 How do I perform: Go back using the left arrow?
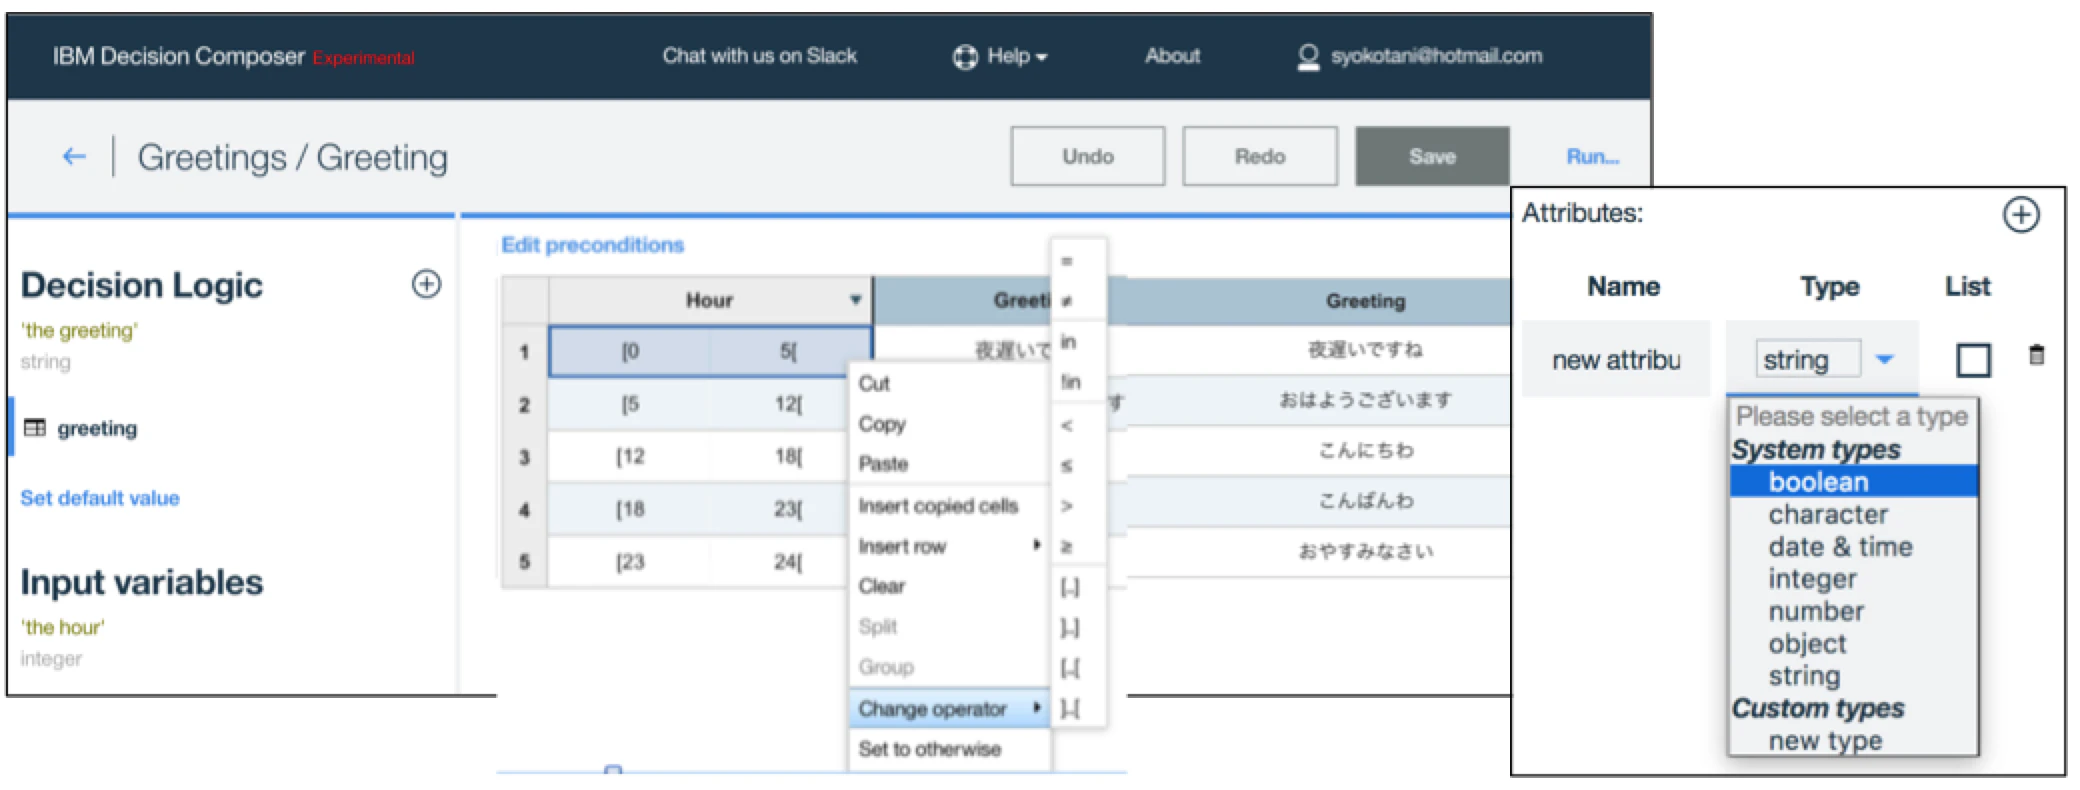click(x=74, y=156)
